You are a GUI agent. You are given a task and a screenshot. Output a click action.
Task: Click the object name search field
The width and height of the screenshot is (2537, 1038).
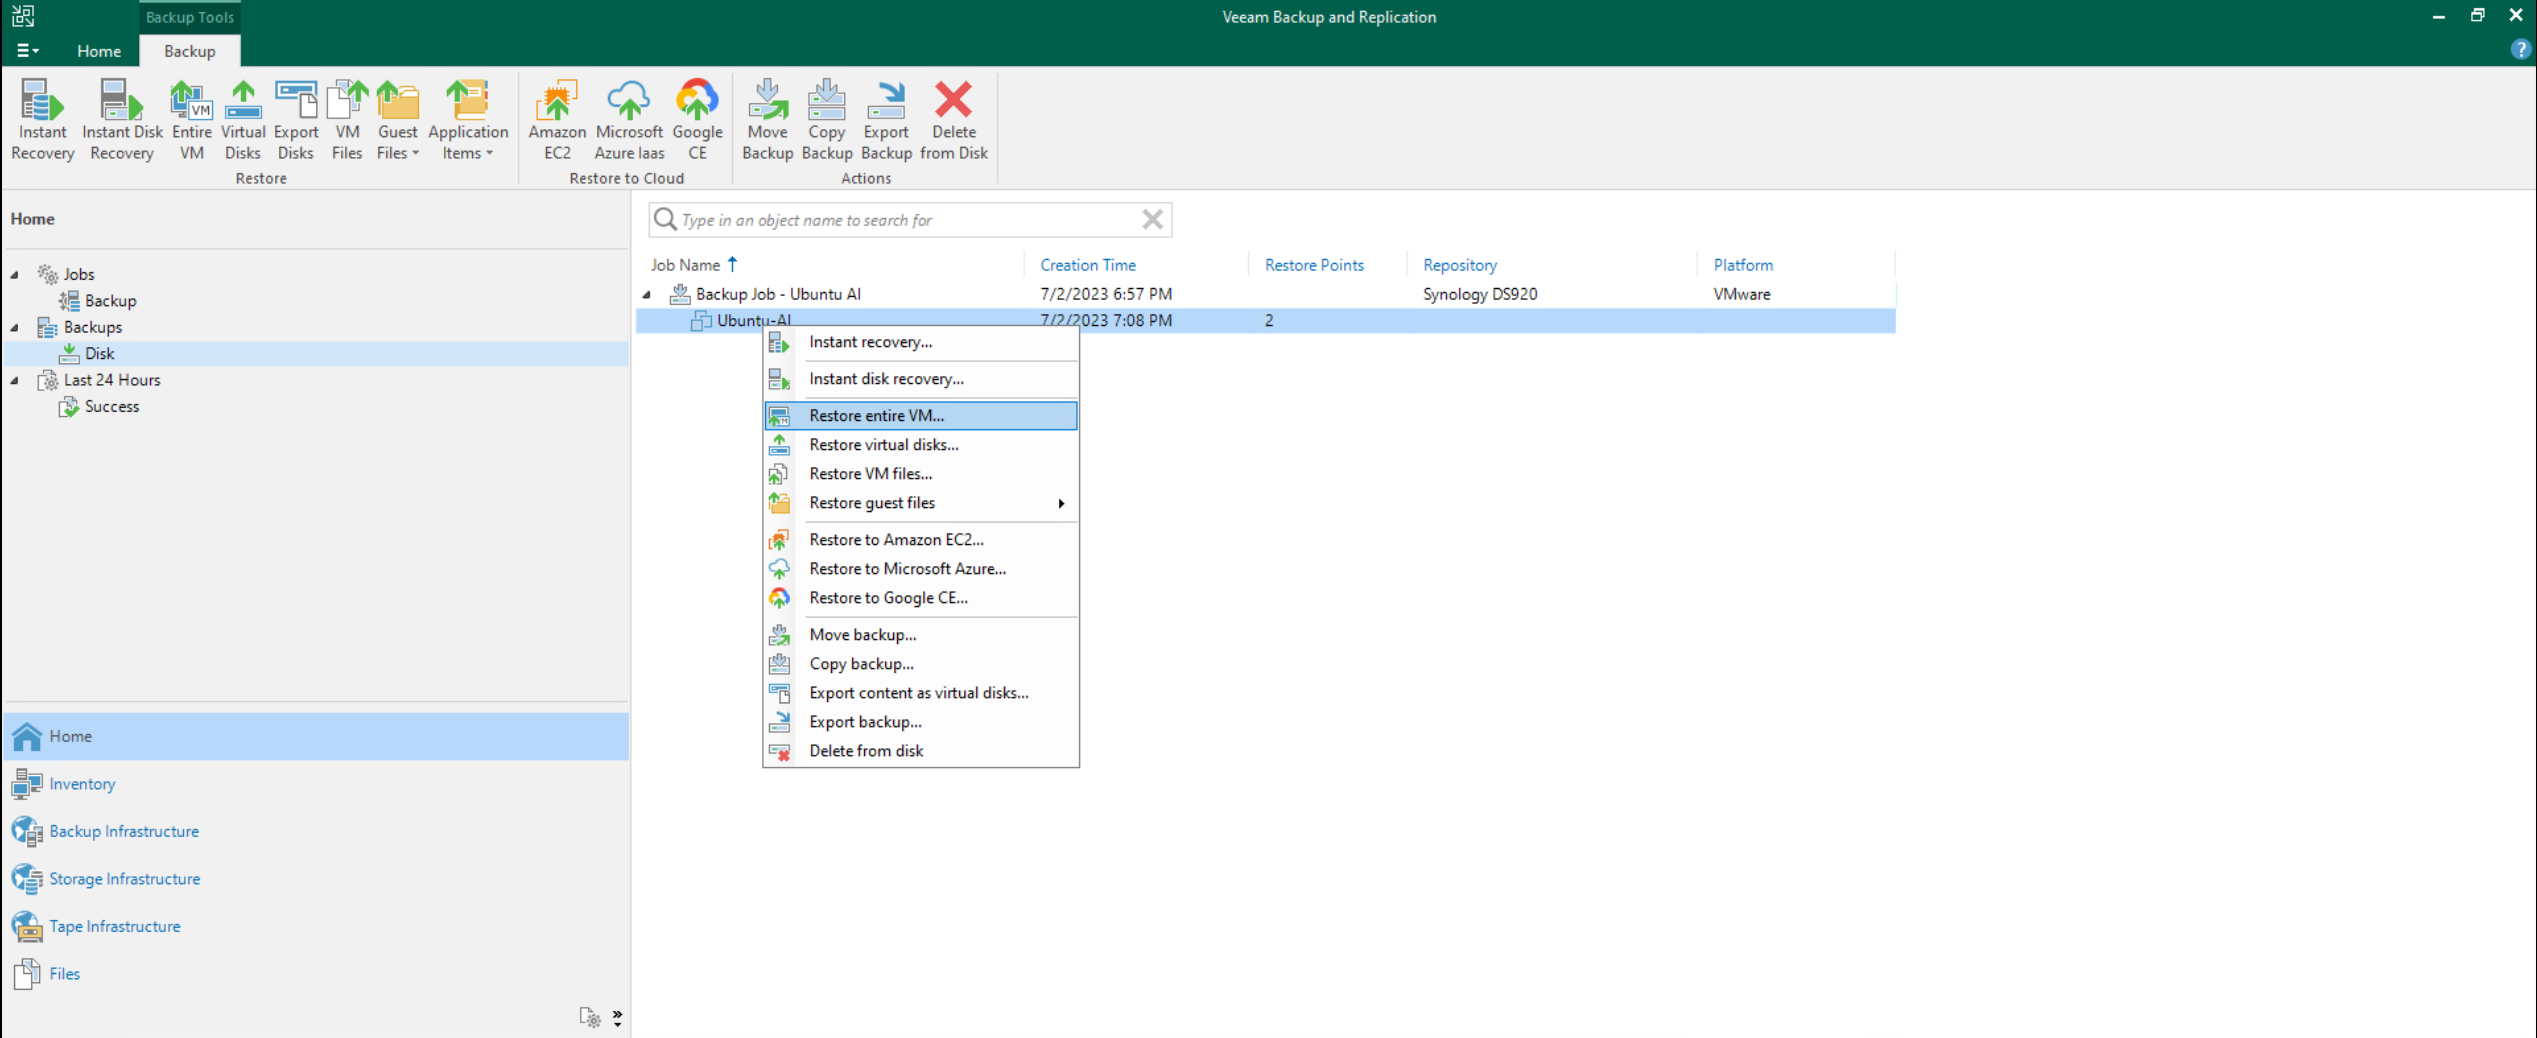[x=908, y=220]
